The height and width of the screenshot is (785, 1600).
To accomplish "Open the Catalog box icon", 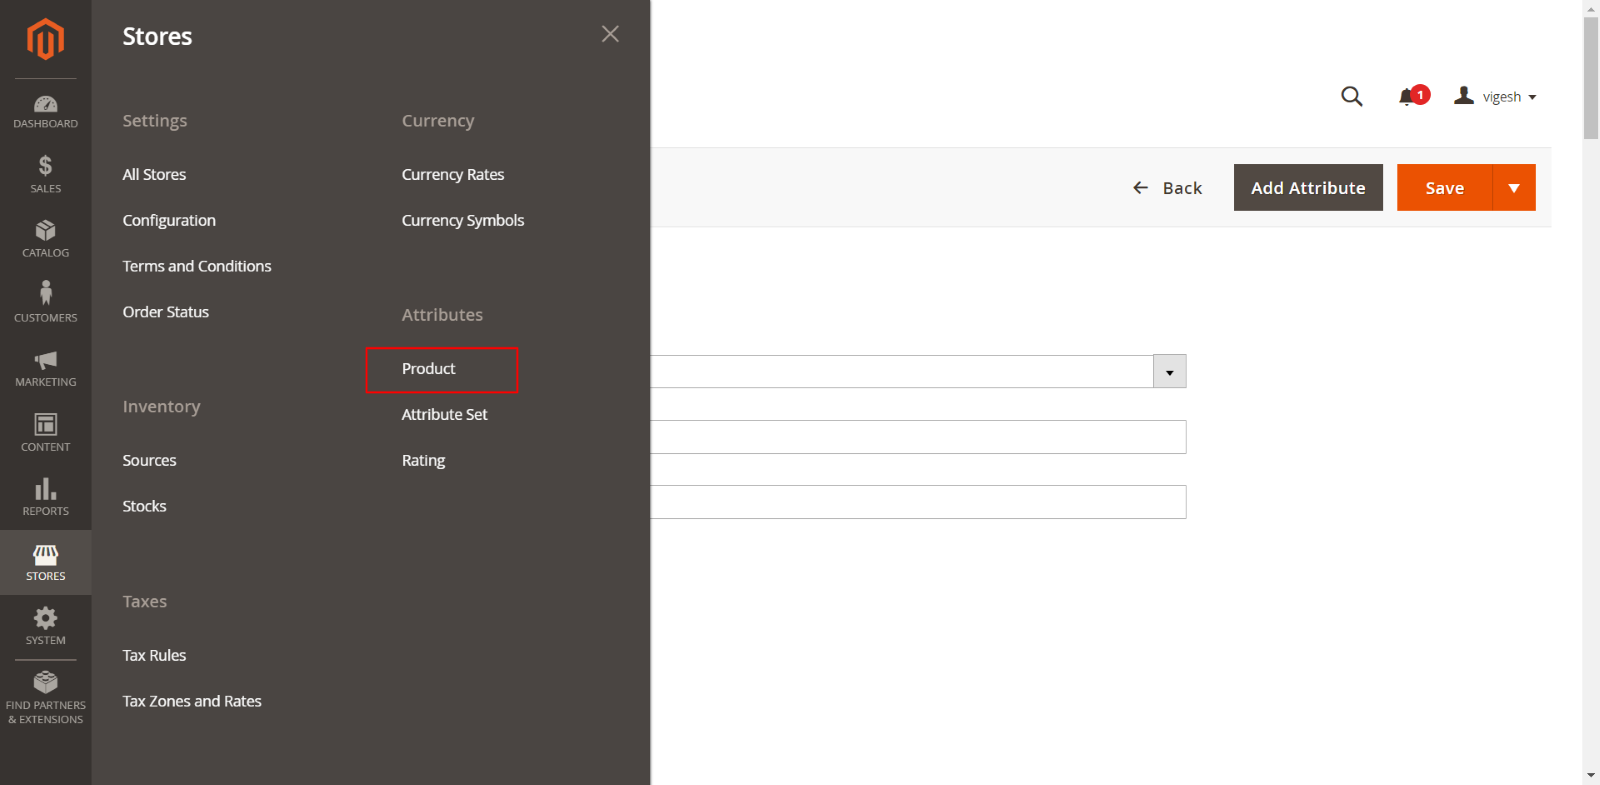I will pos(45,239).
